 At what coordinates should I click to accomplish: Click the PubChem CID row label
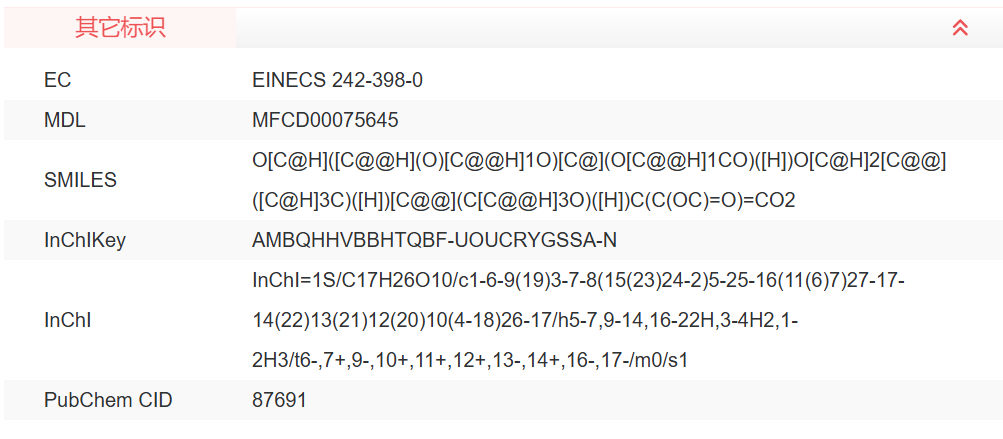point(108,400)
